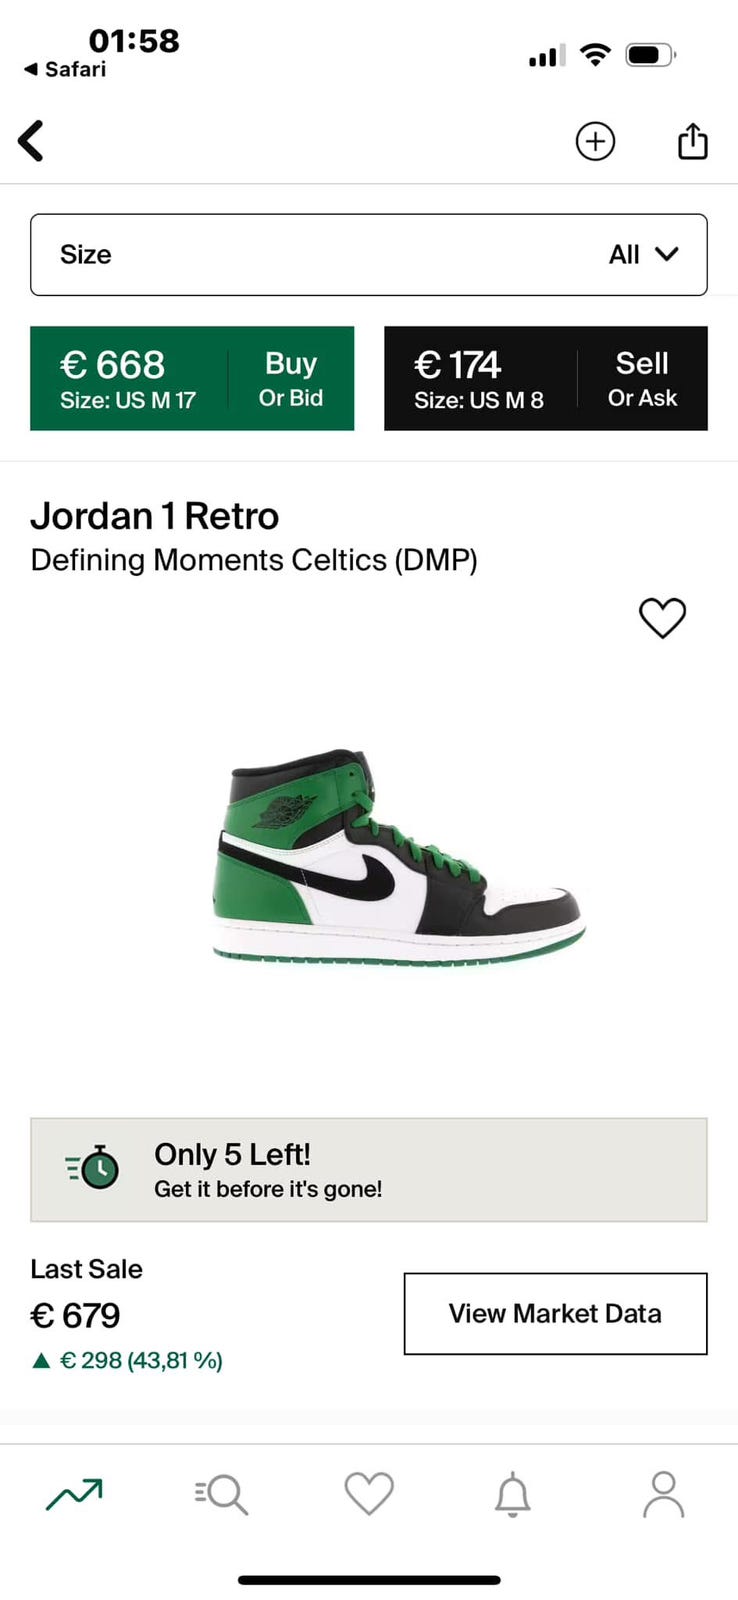Tap the € 174 highest bid price
The width and height of the screenshot is (738, 1600).
[457, 365]
